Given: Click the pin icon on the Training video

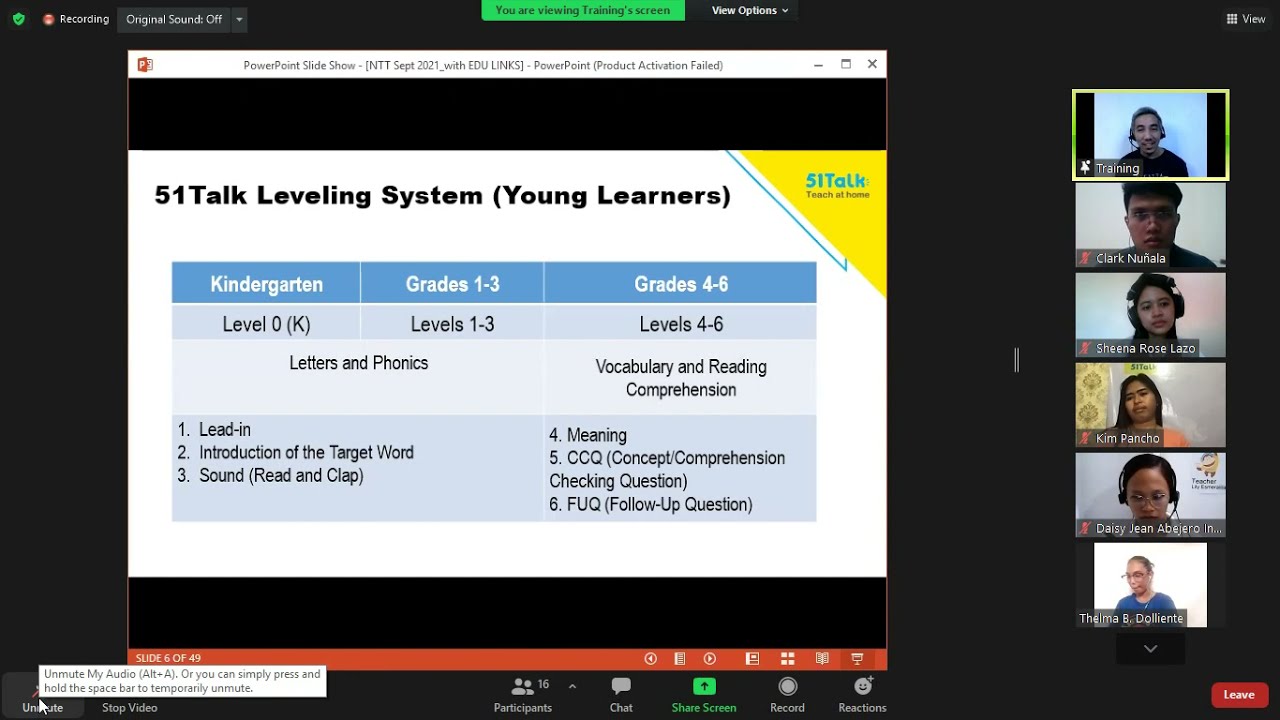Looking at the screenshot, I should pyautogui.click(x=1085, y=168).
